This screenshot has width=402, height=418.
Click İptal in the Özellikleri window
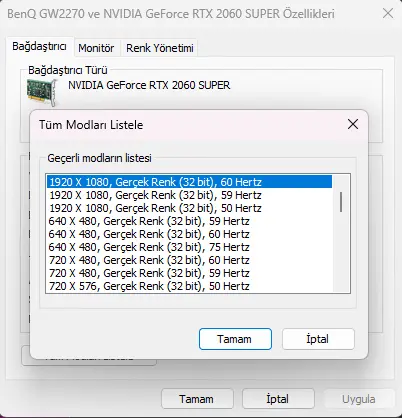(x=278, y=399)
